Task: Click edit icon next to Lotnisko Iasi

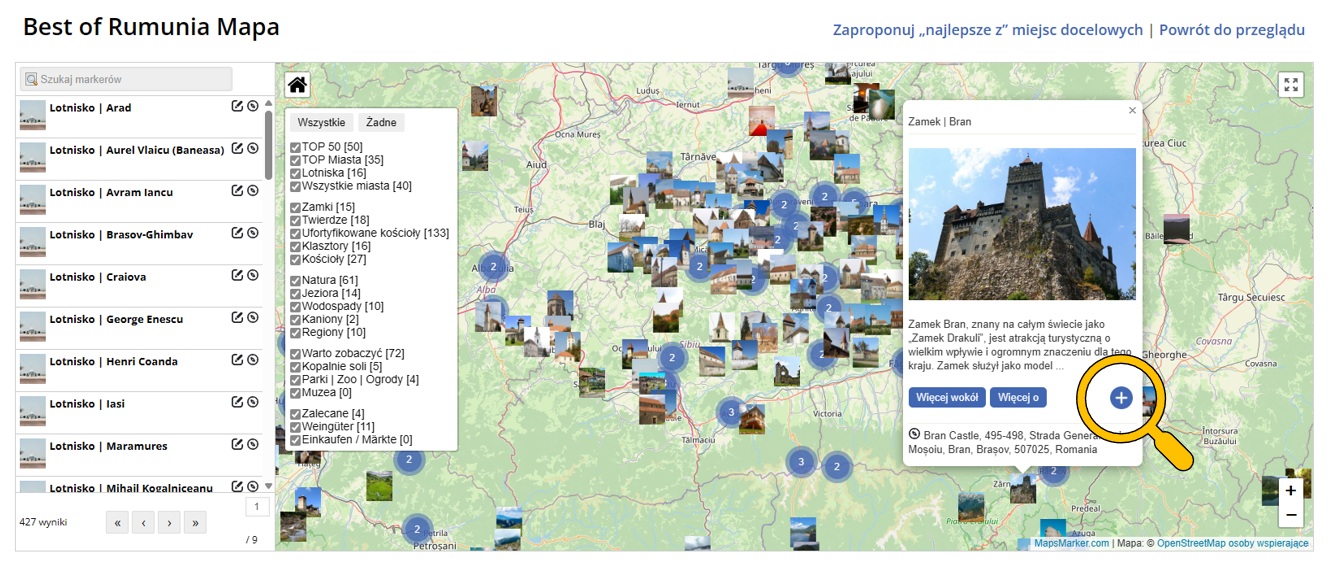Action: pos(237,402)
